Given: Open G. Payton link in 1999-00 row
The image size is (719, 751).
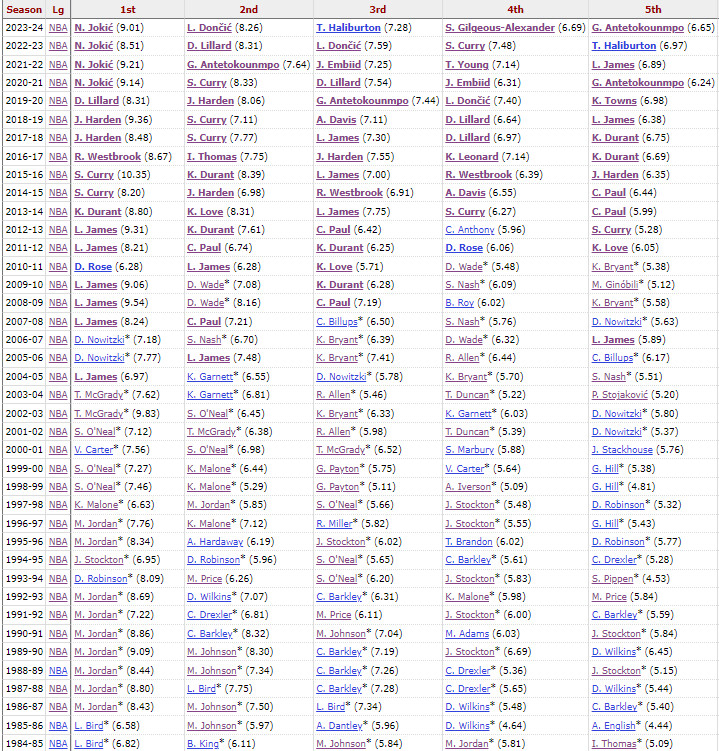Looking at the screenshot, I should [x=338, y=469].
